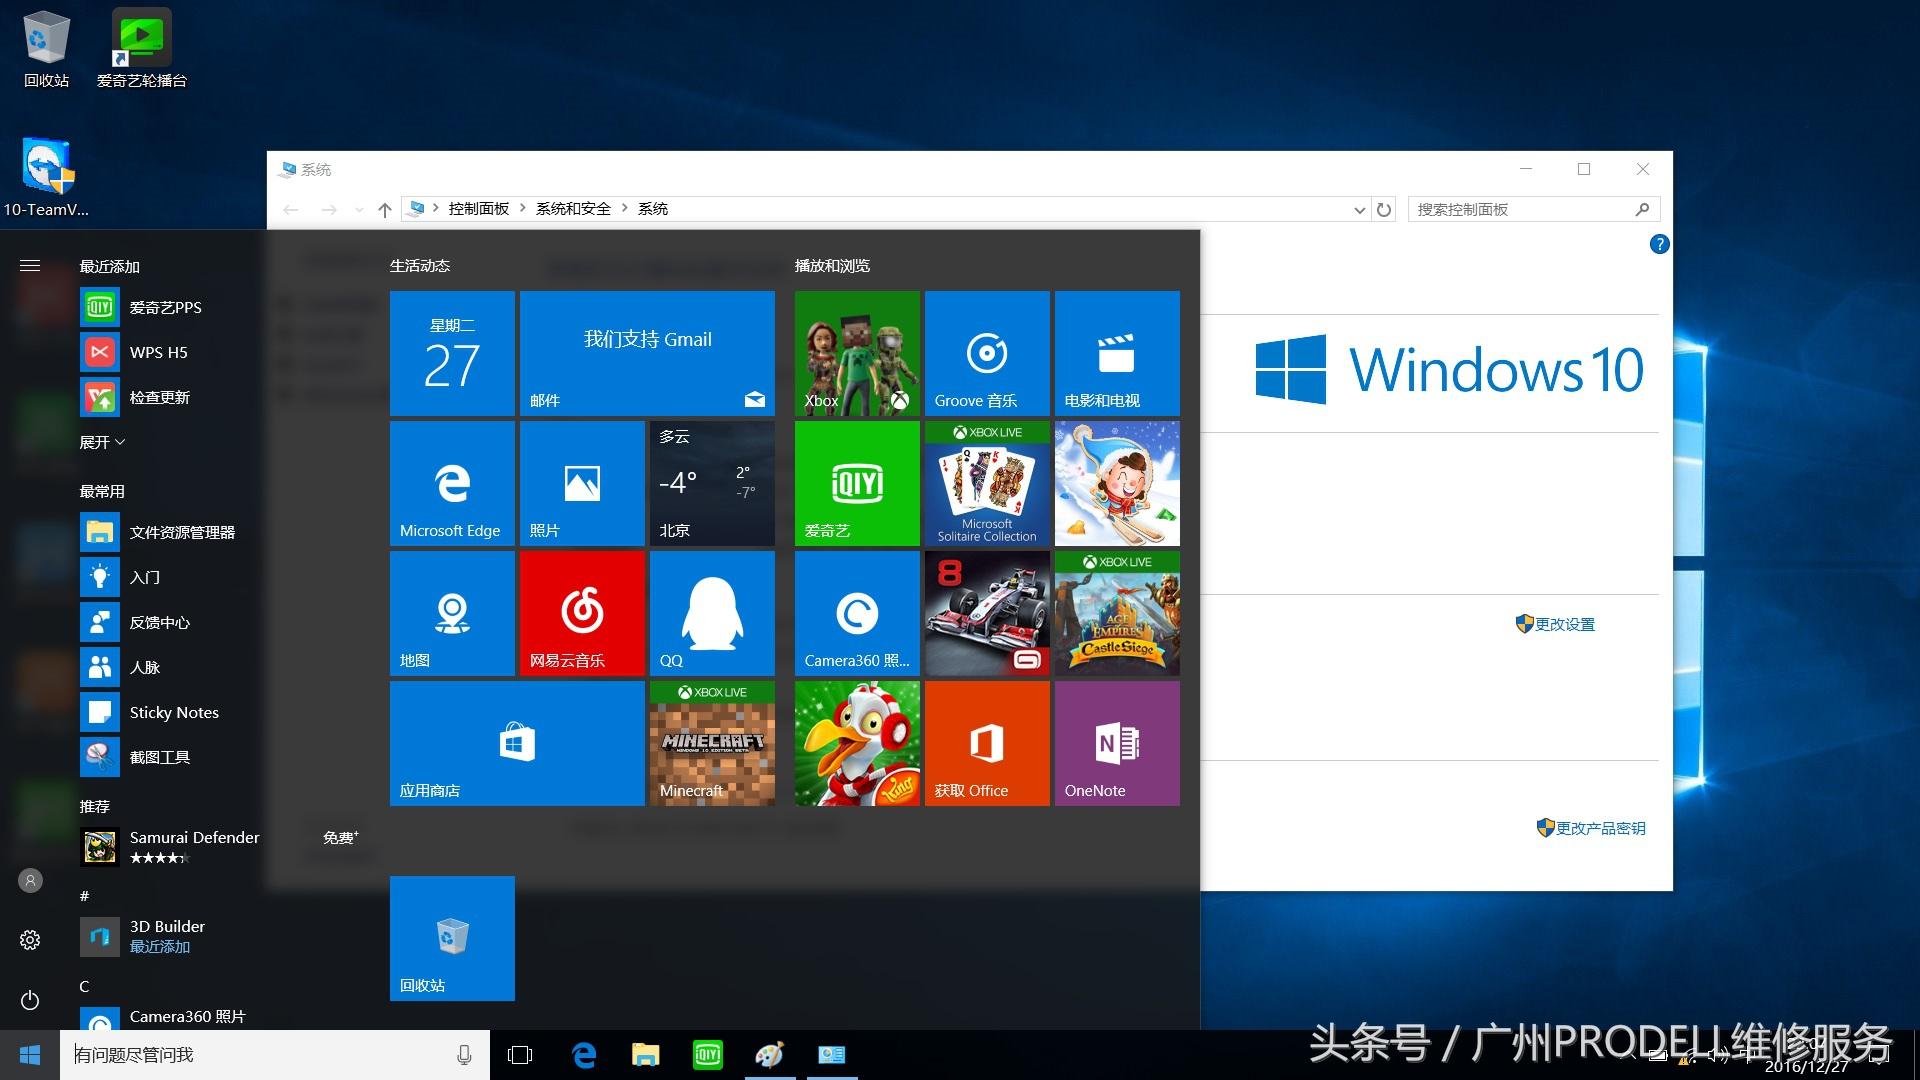Expand breadcrumb arrow after 系统和安全

(x=624, y=208)
